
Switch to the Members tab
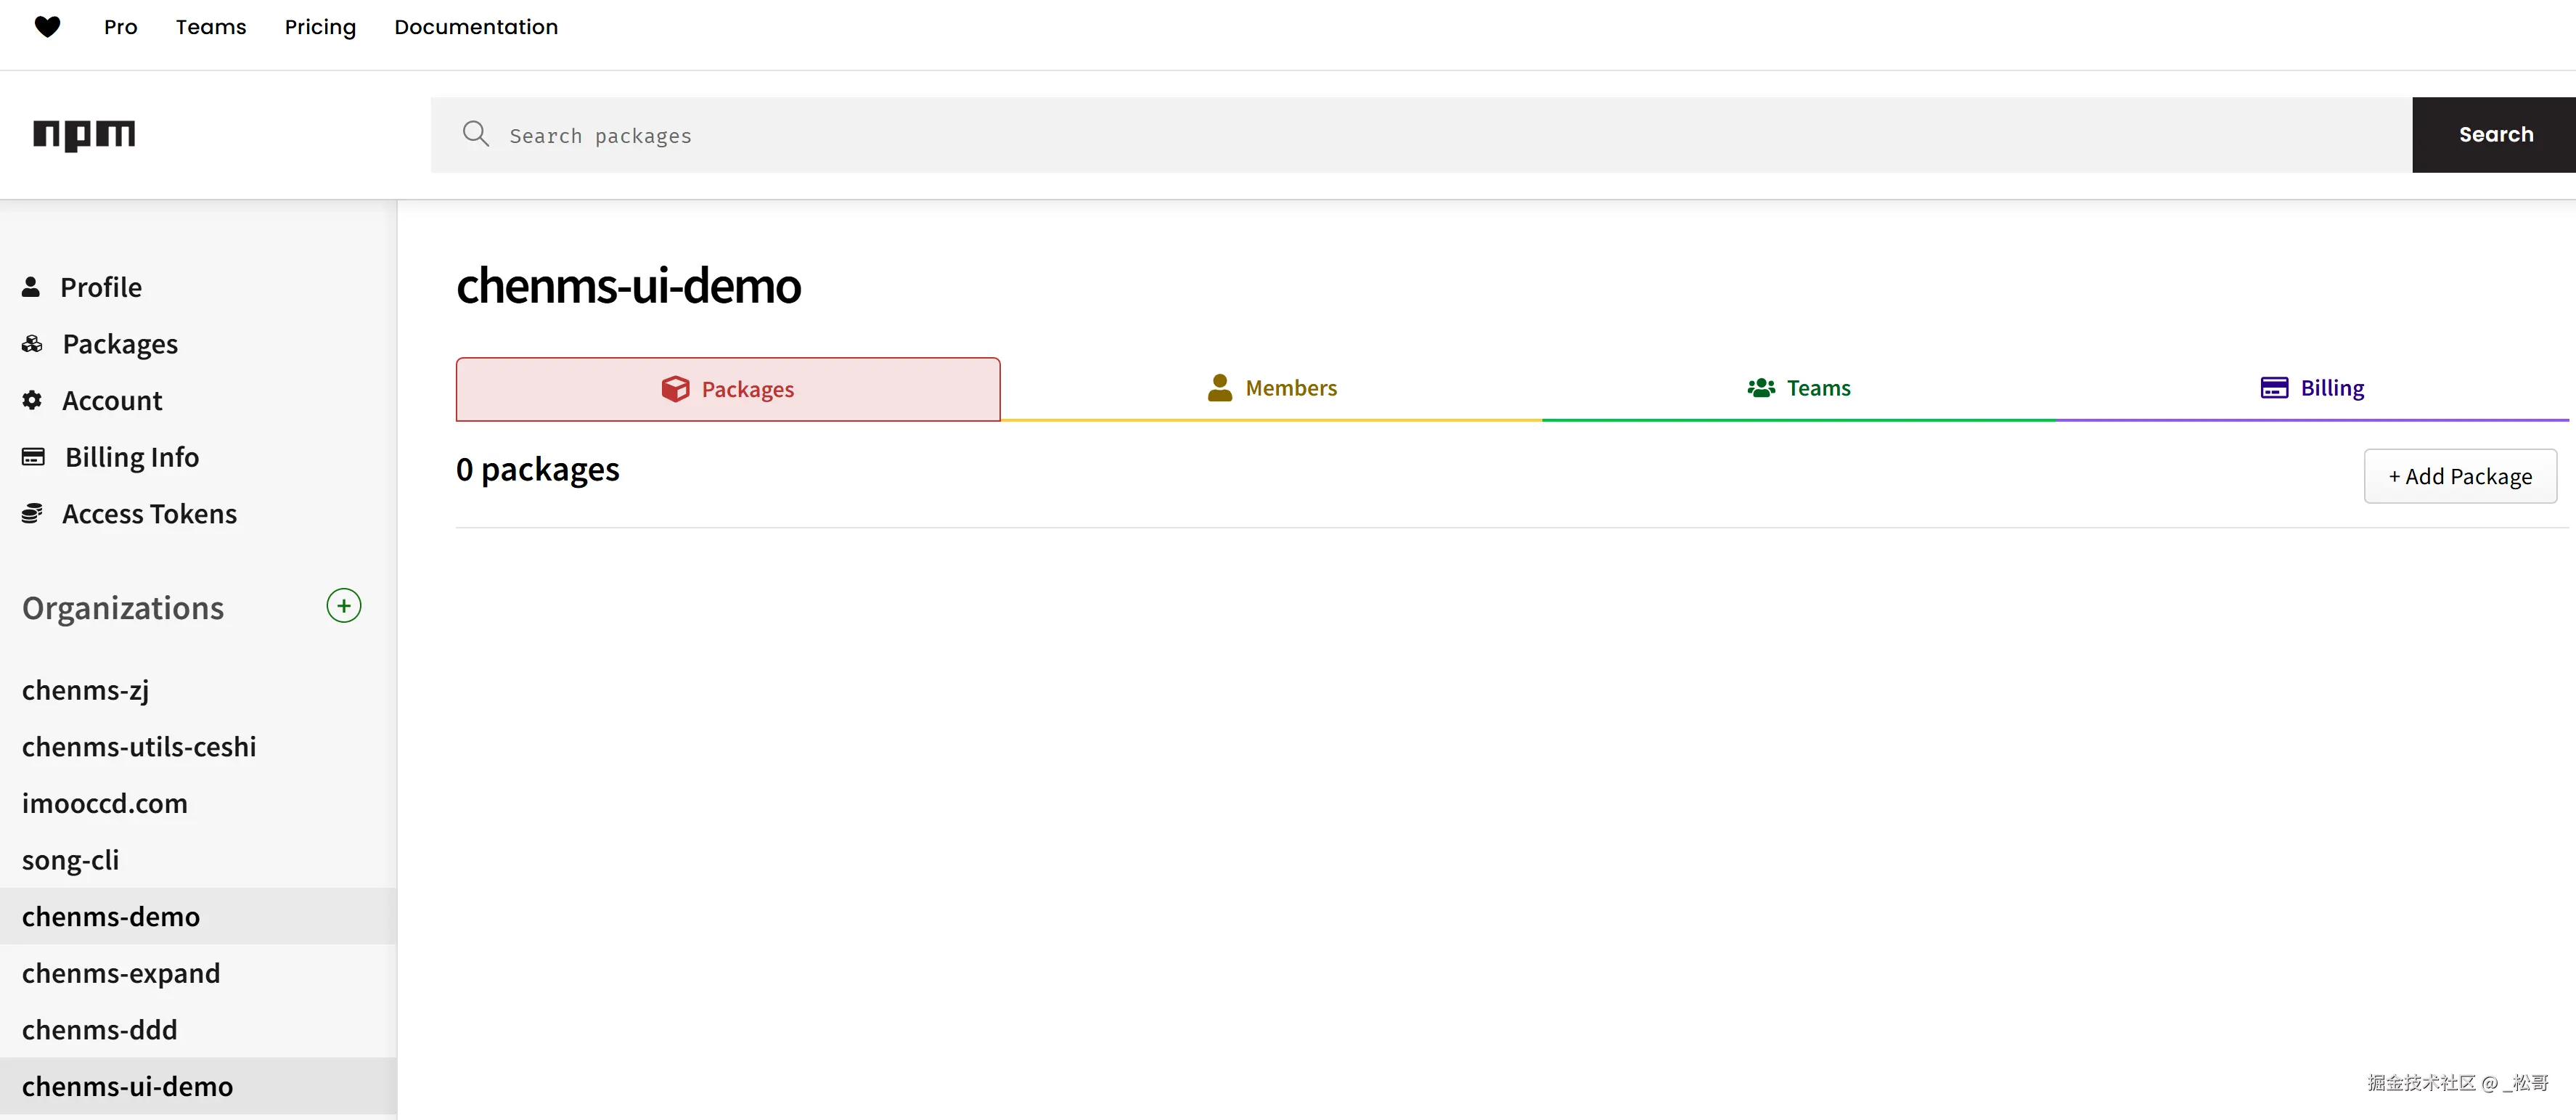click(x=1272, y=388)
